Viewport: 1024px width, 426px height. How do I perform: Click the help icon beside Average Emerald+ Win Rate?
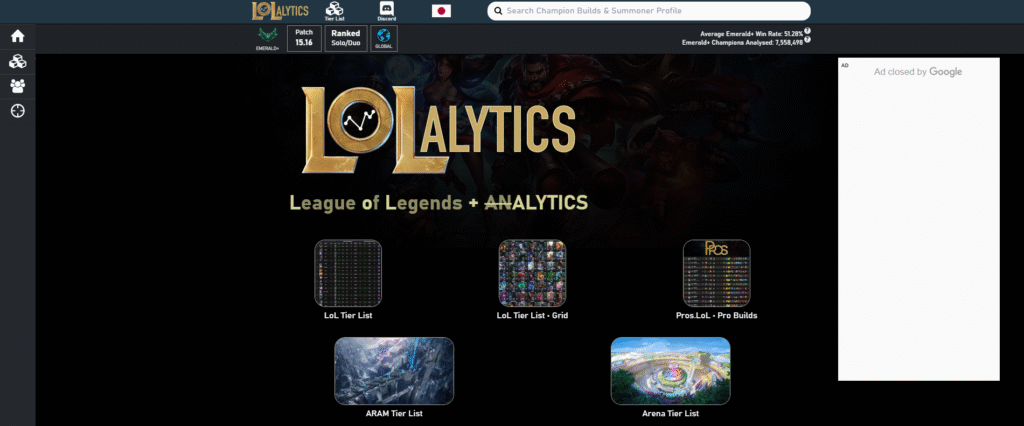tap(807, 31)
